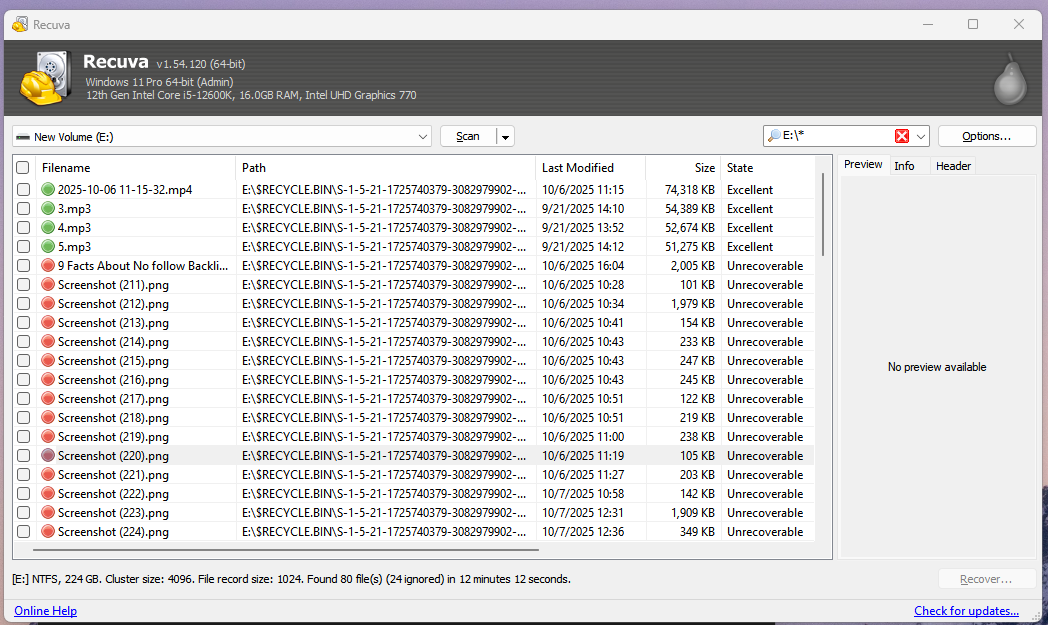
Task: Open the search filter dropdown arrow
Action: pos(920,135)
